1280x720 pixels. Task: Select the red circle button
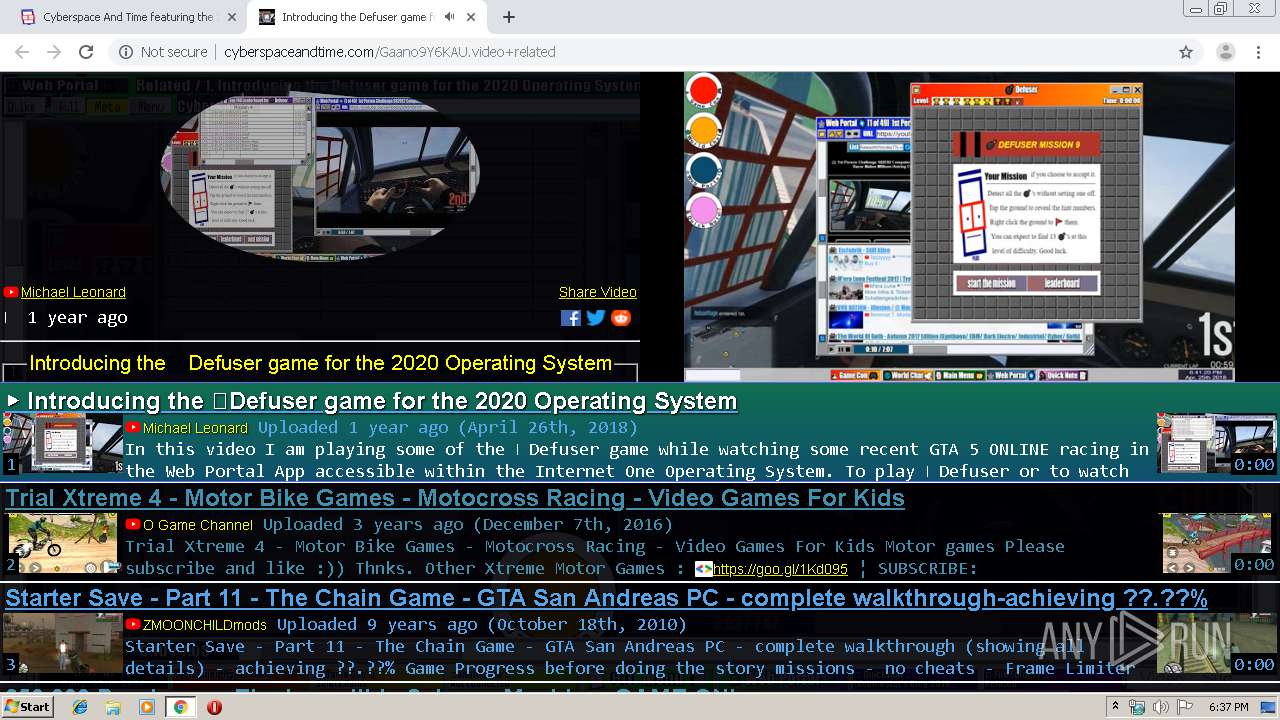tap(704, 91)
